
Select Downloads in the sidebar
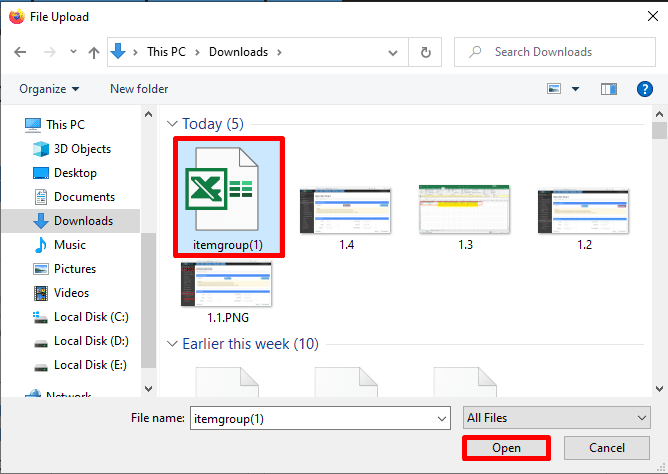(x=83, y=221)
